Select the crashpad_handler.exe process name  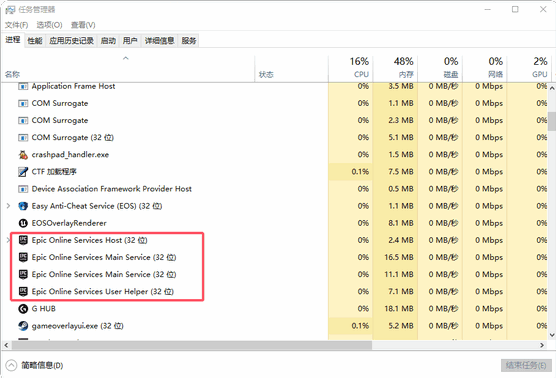point(70,155)
